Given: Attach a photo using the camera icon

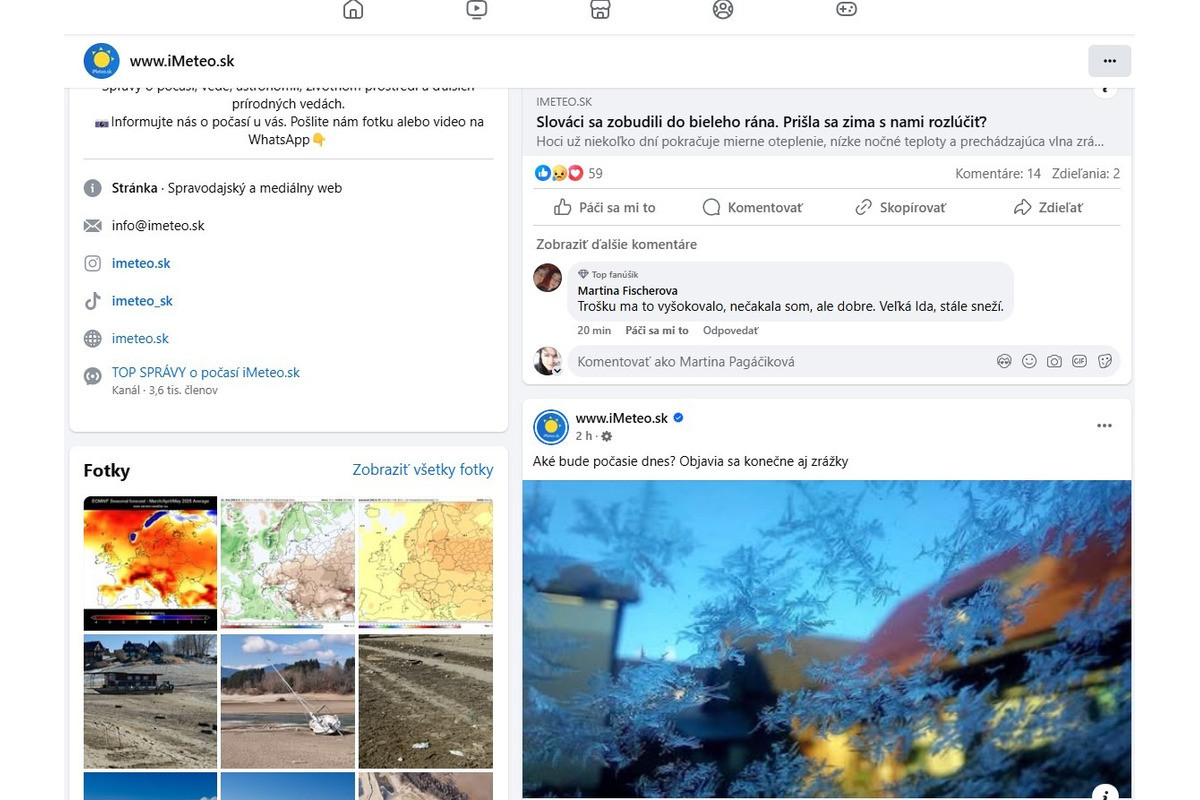Looking at the screenshot, I should [x=1054, y=361].
